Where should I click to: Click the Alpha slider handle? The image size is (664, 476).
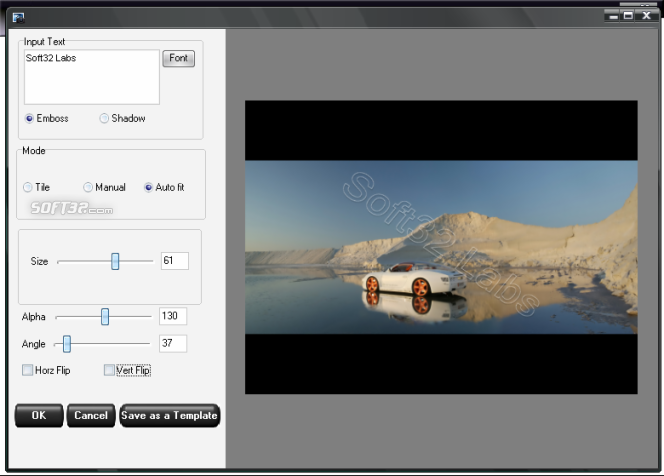pyautogui.click(x=105, y=316)
